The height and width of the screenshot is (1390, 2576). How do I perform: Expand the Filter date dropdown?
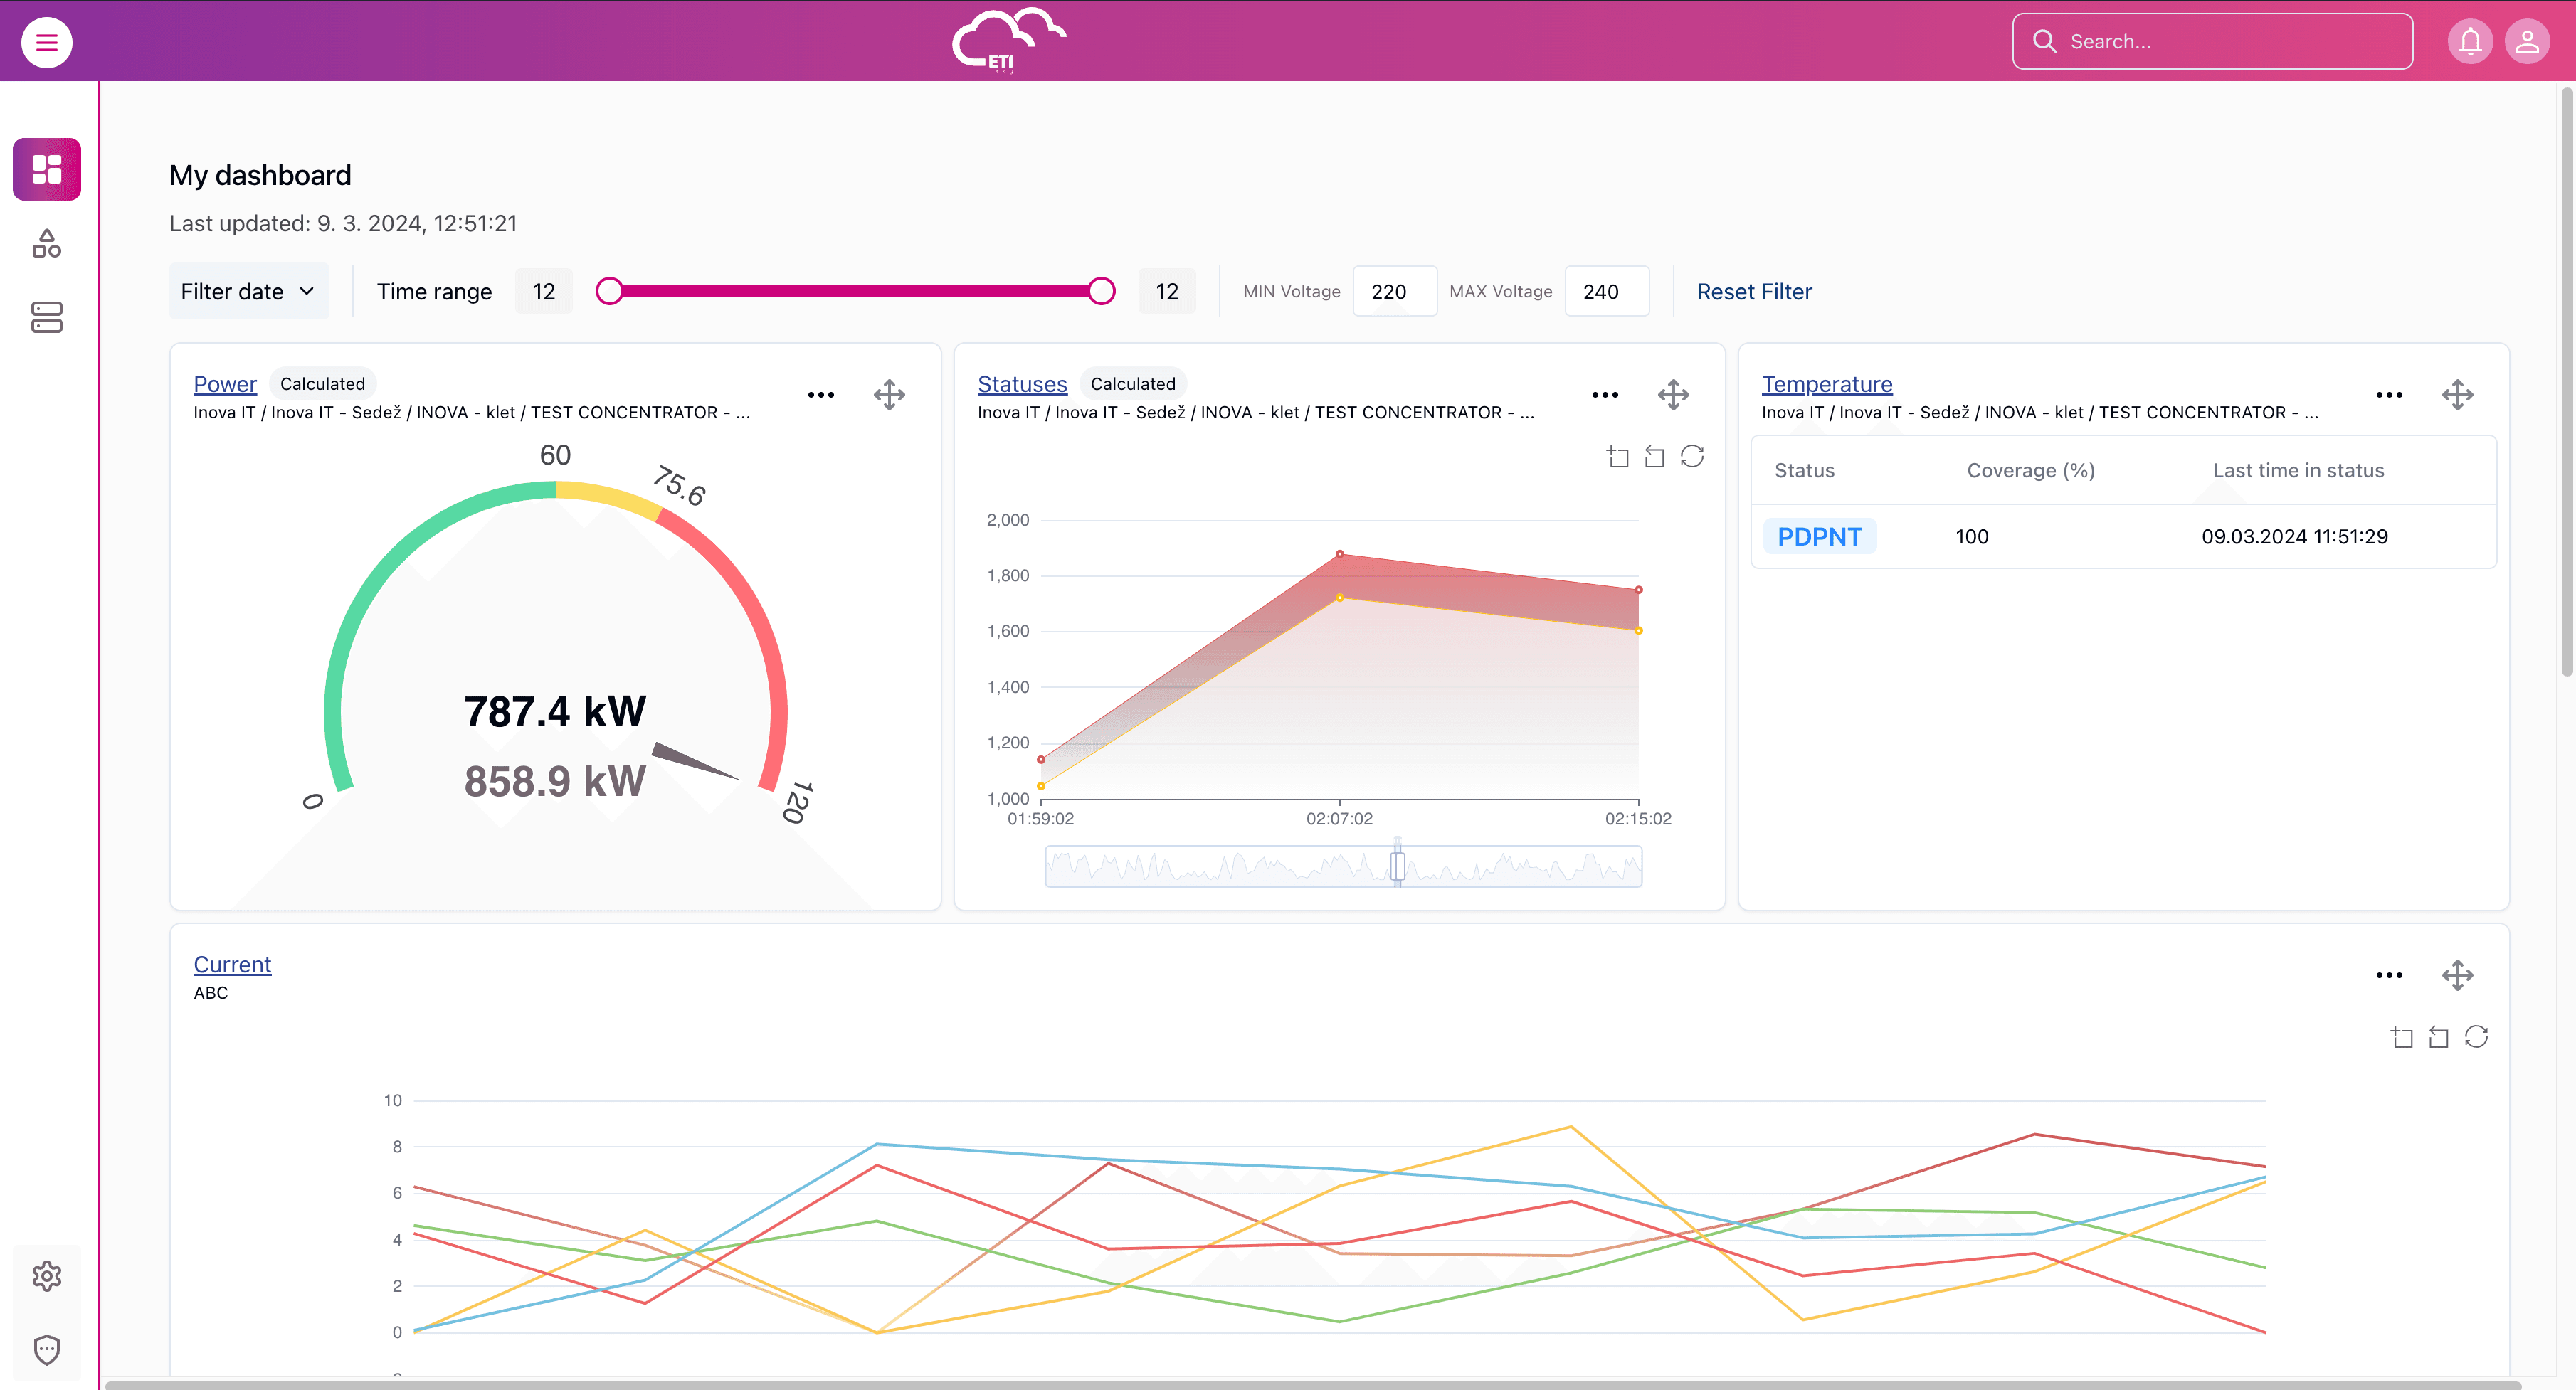point(249,291)
